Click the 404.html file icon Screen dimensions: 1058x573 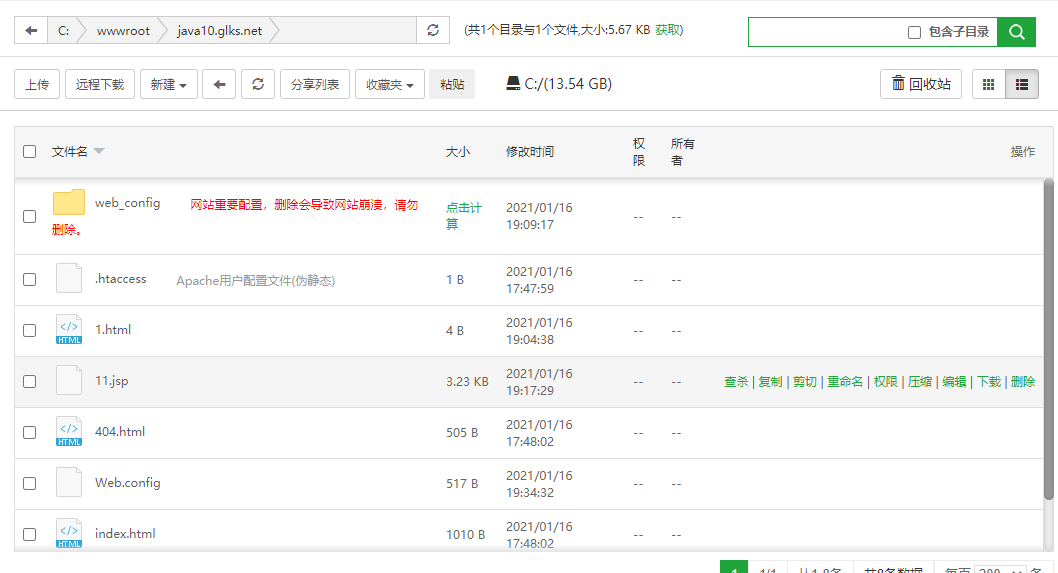69,431
